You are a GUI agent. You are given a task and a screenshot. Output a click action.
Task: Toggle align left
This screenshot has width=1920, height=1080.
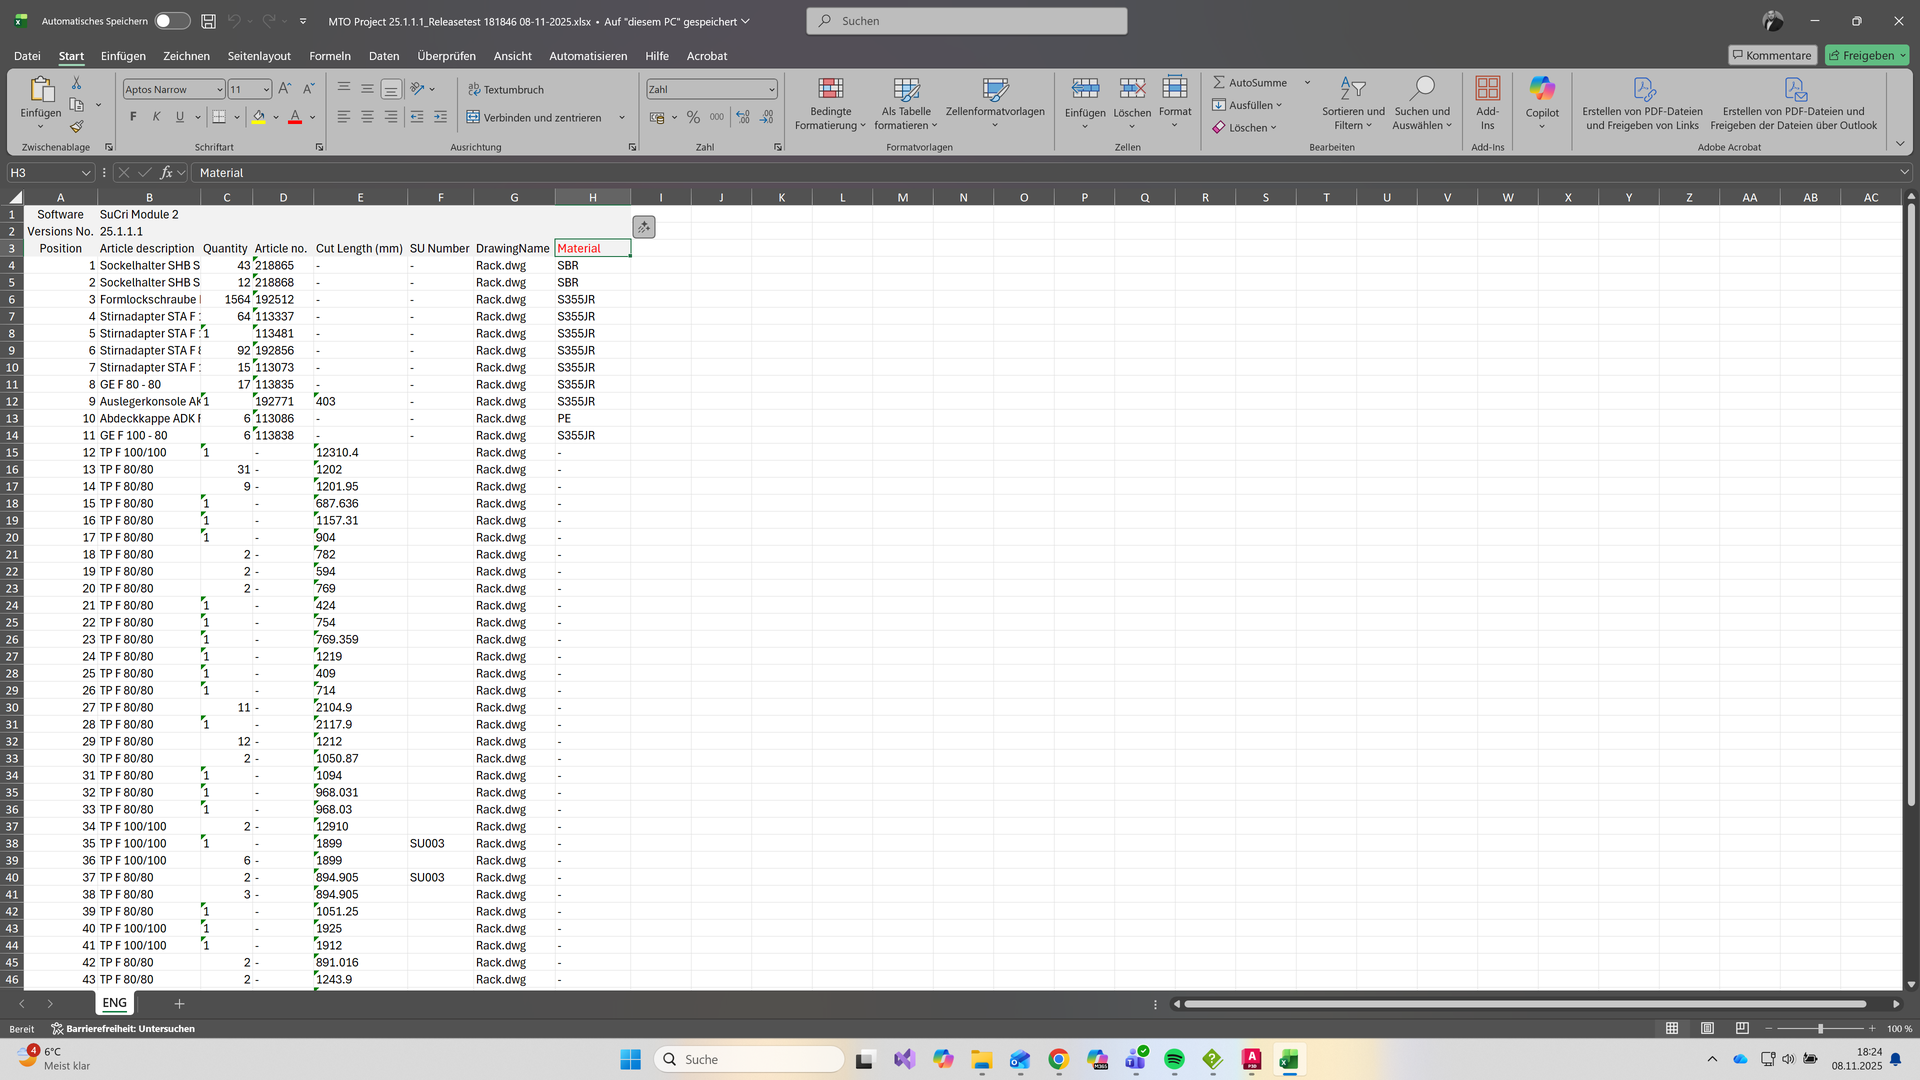click(x=343, y=117)
